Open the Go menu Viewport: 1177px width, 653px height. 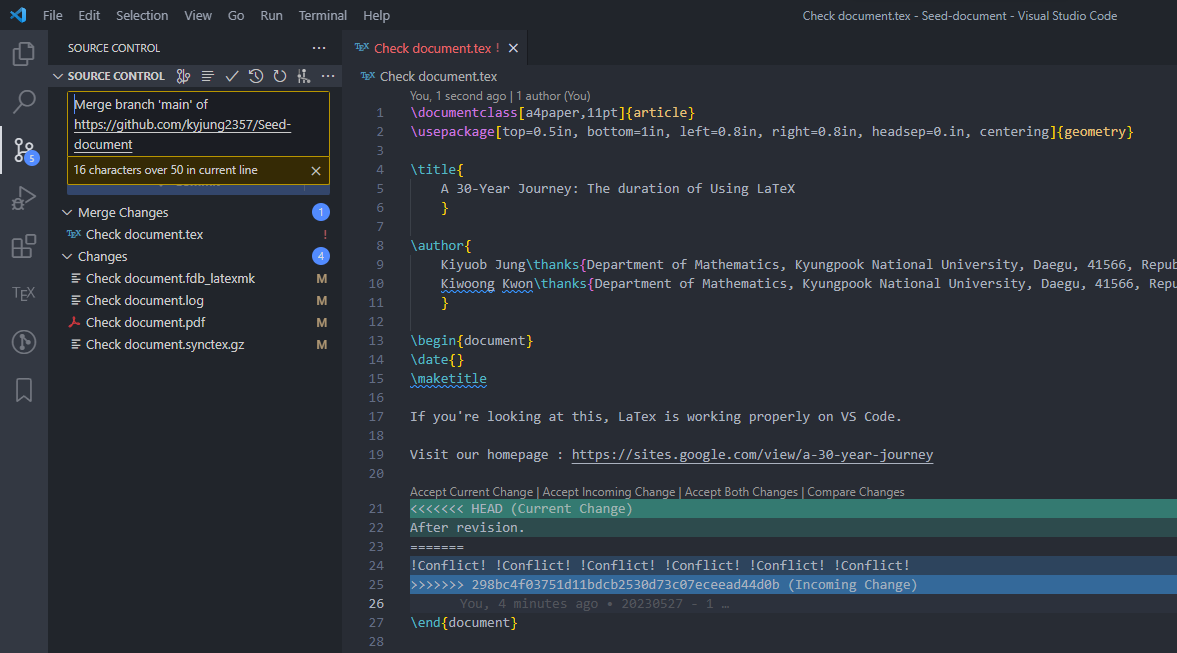[x=236, y=15]
